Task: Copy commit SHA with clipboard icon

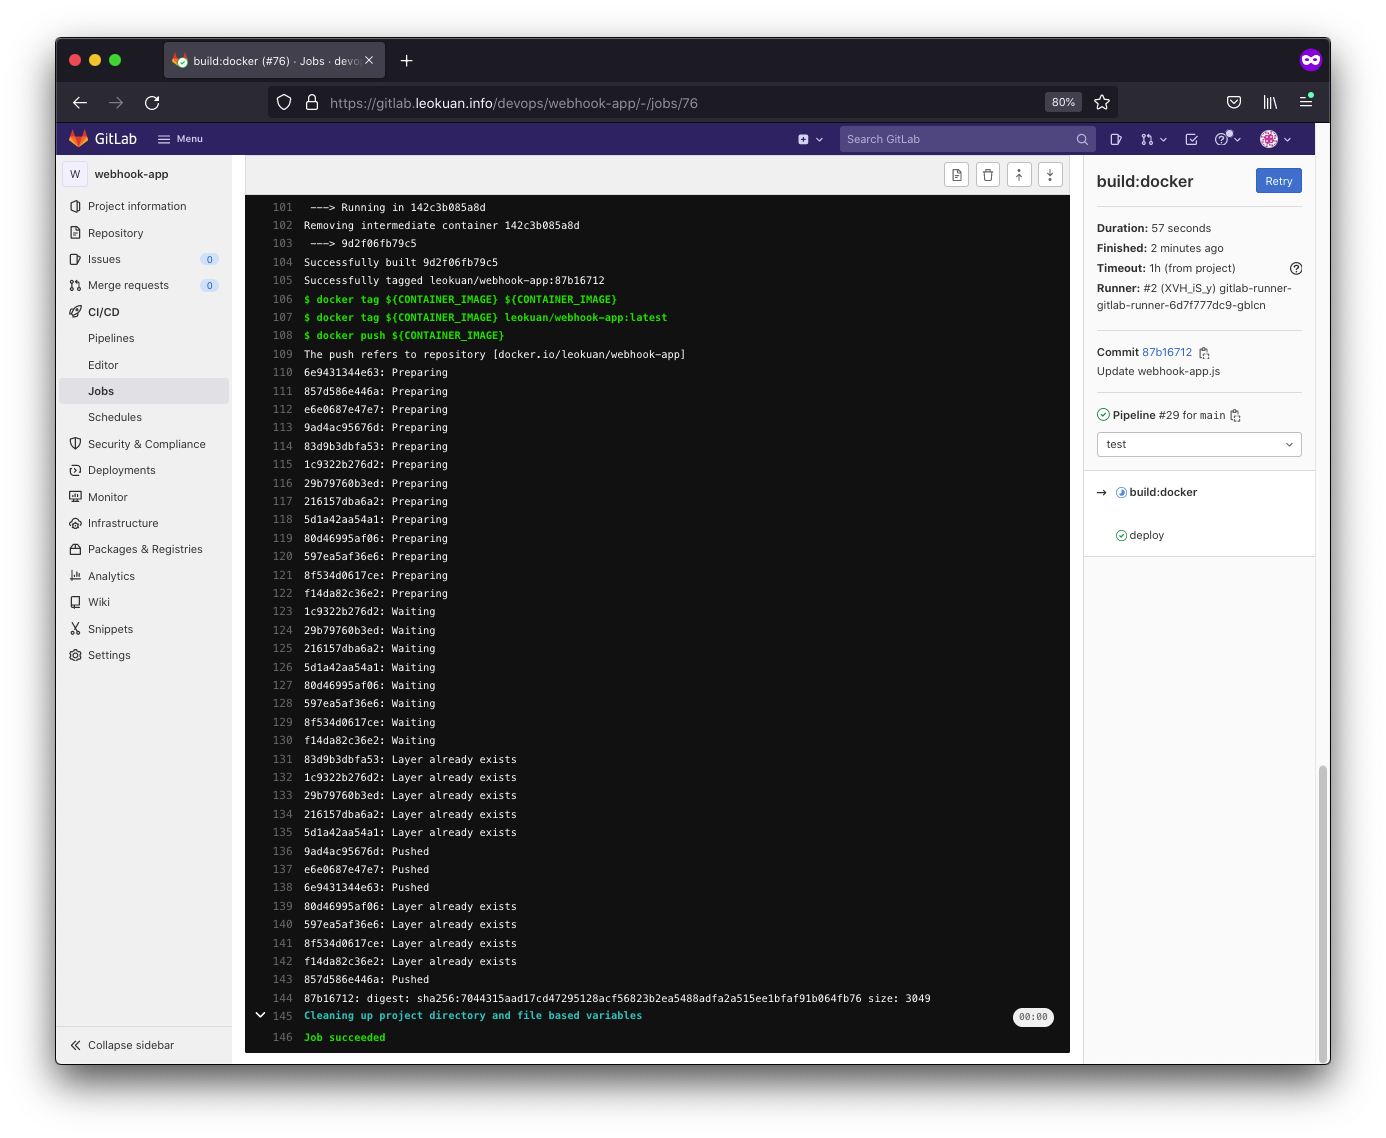Action: (1204, 353)
